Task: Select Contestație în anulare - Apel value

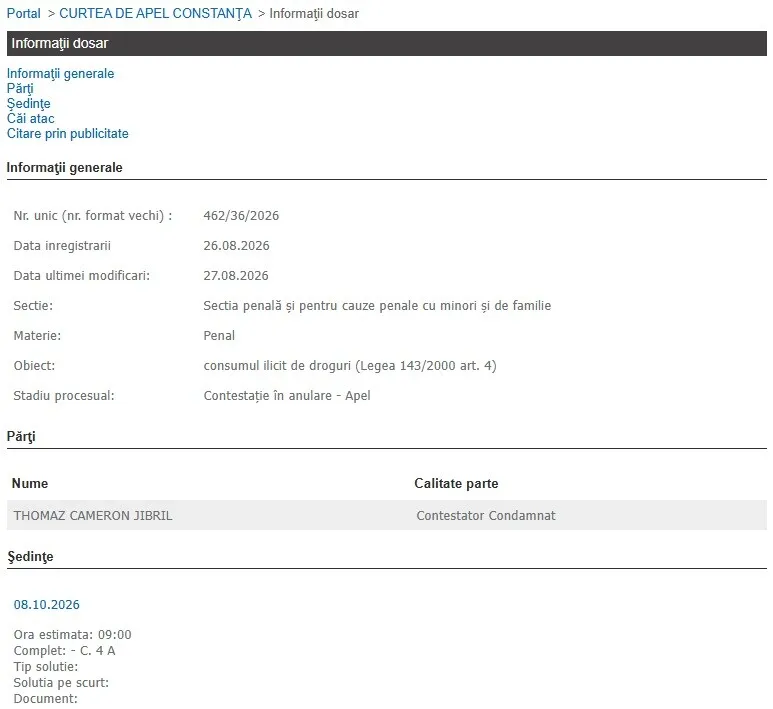Action: tap(286, 396)
